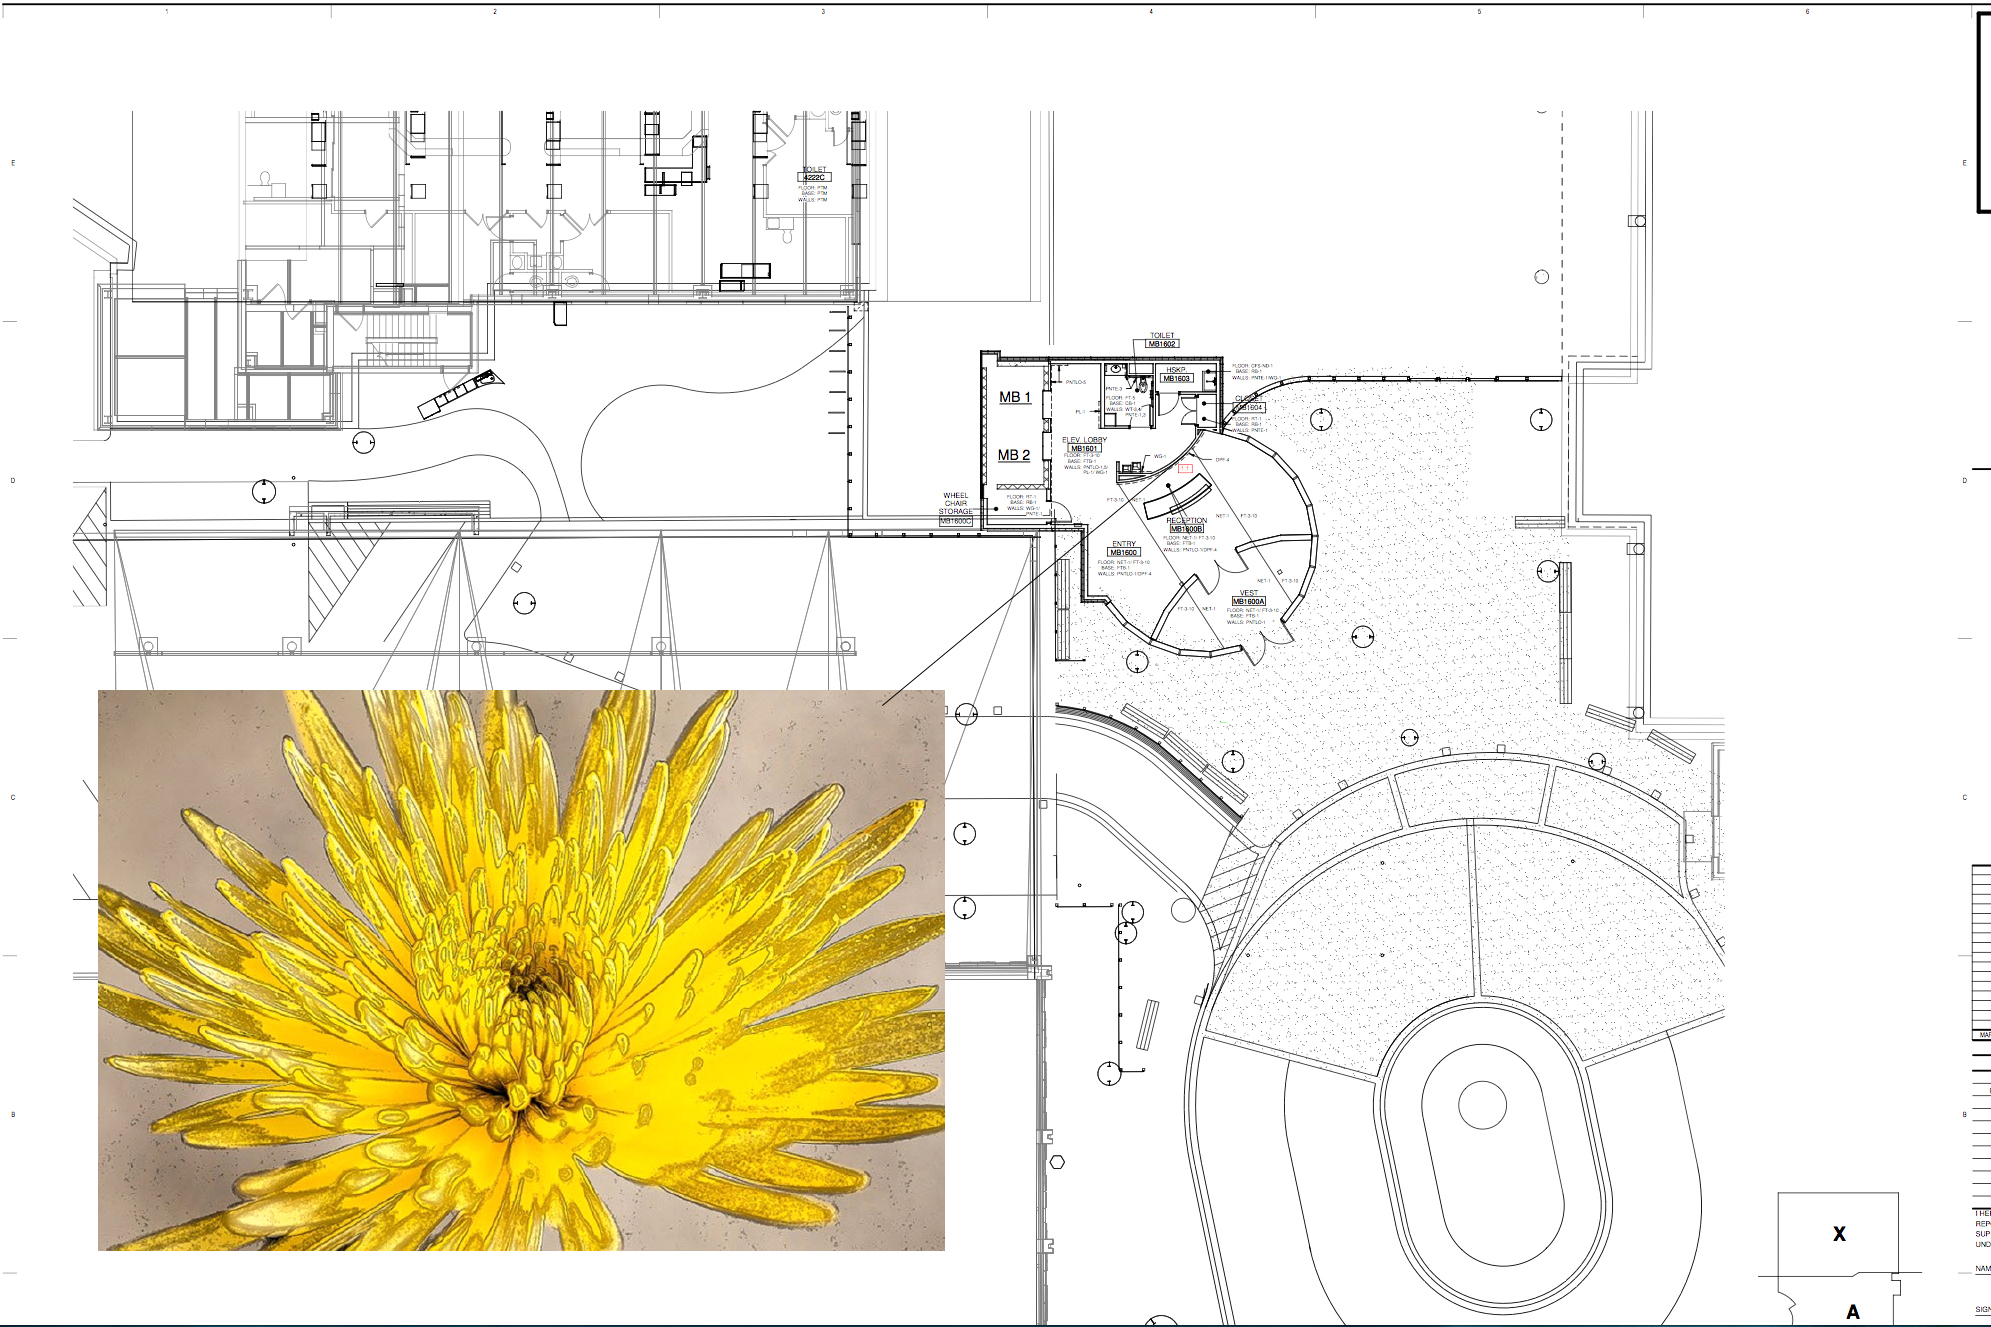Click the small circle inside oval planter

click(1482, 1105)
